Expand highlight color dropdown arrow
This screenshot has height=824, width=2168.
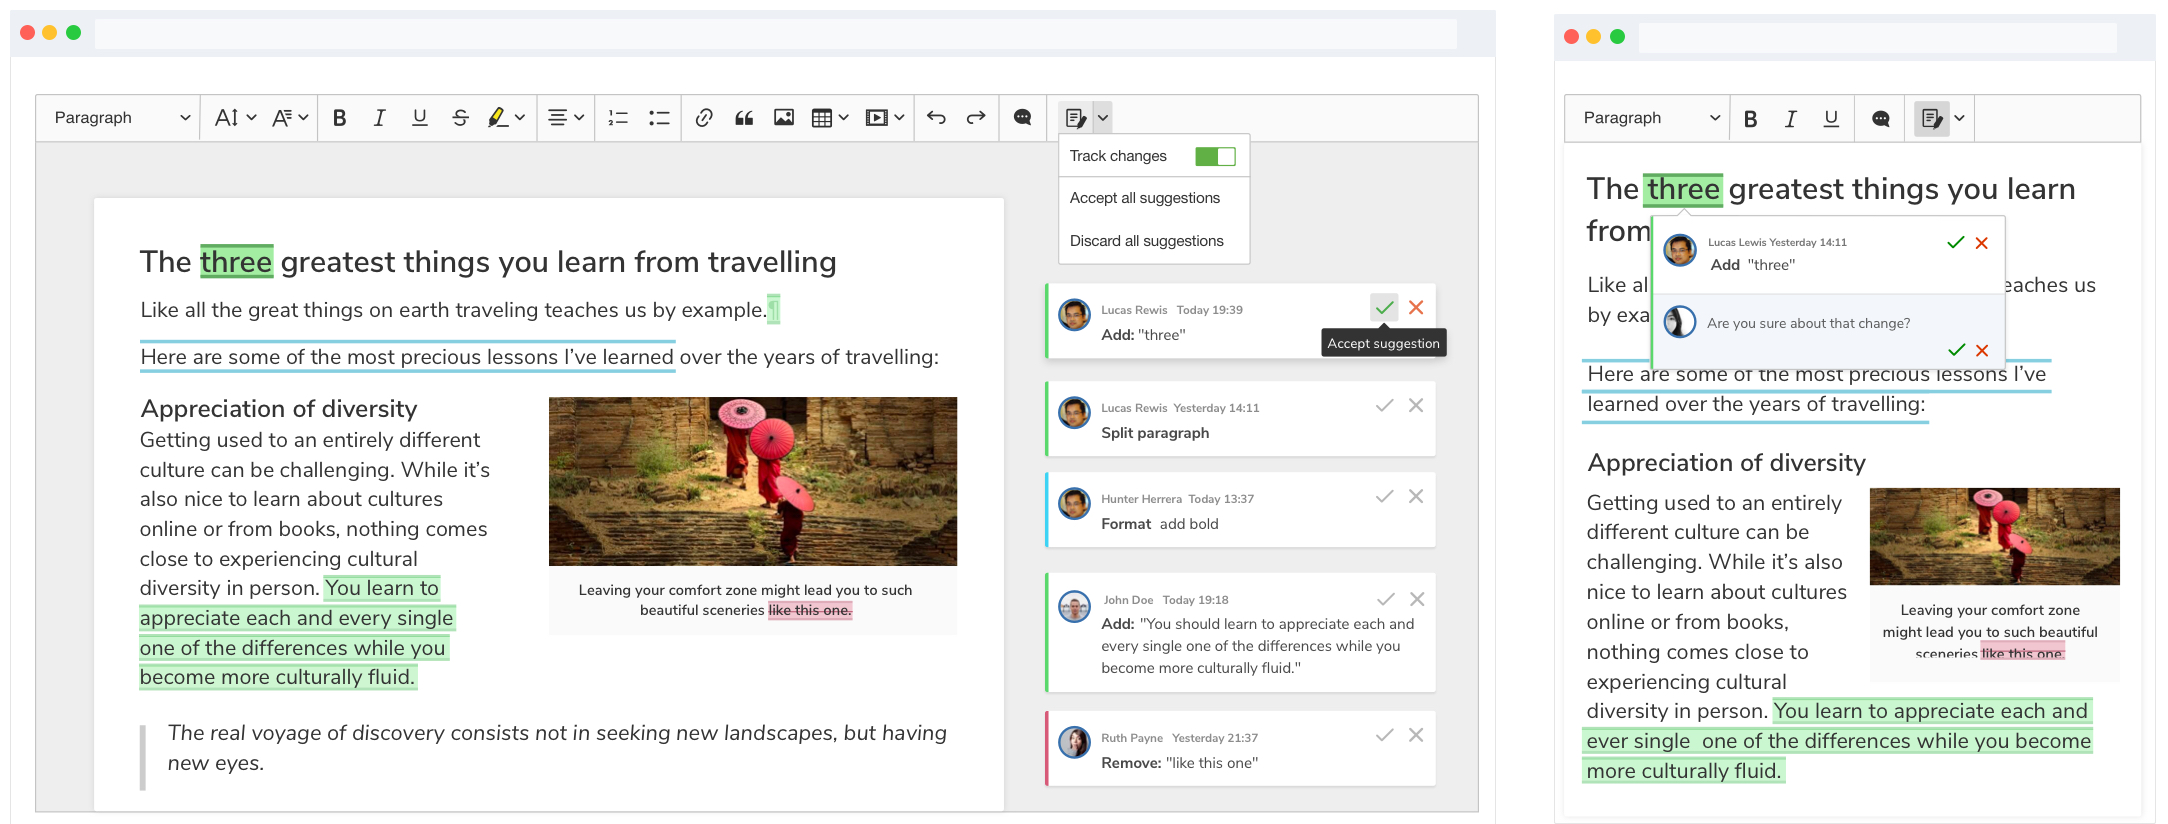520,118
